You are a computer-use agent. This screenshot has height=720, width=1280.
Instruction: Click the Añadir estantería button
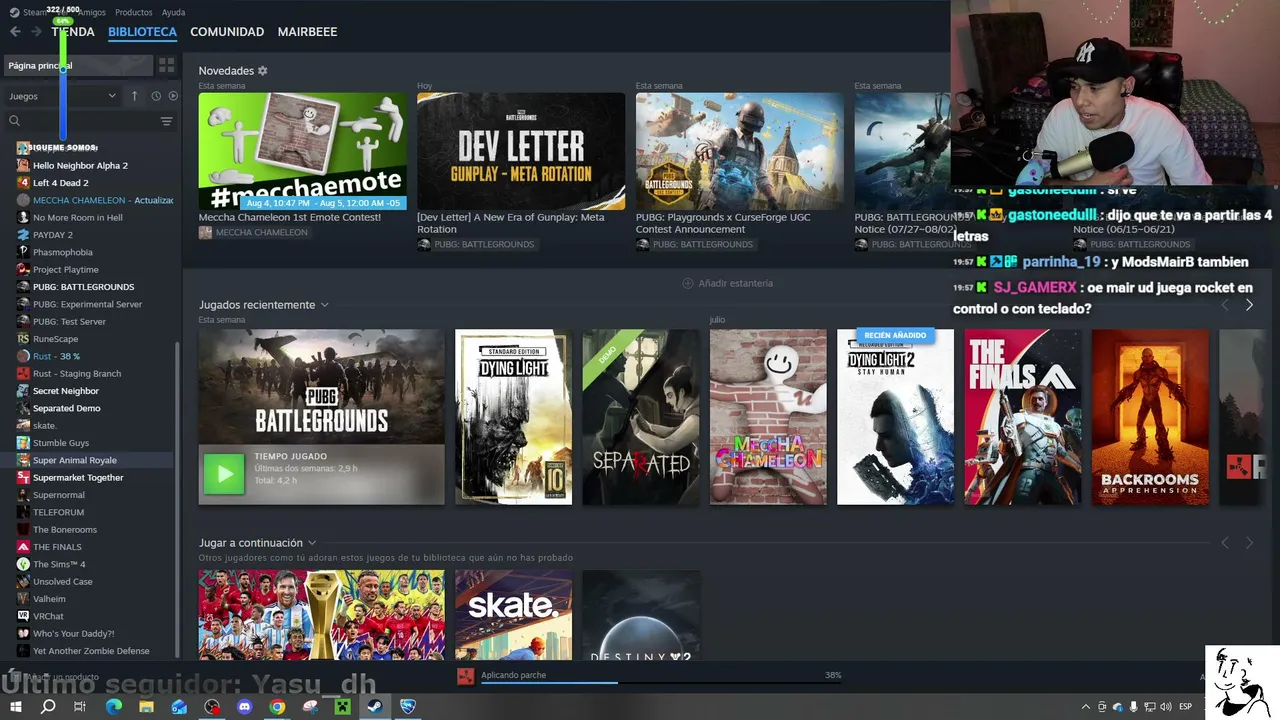point(728,283)
